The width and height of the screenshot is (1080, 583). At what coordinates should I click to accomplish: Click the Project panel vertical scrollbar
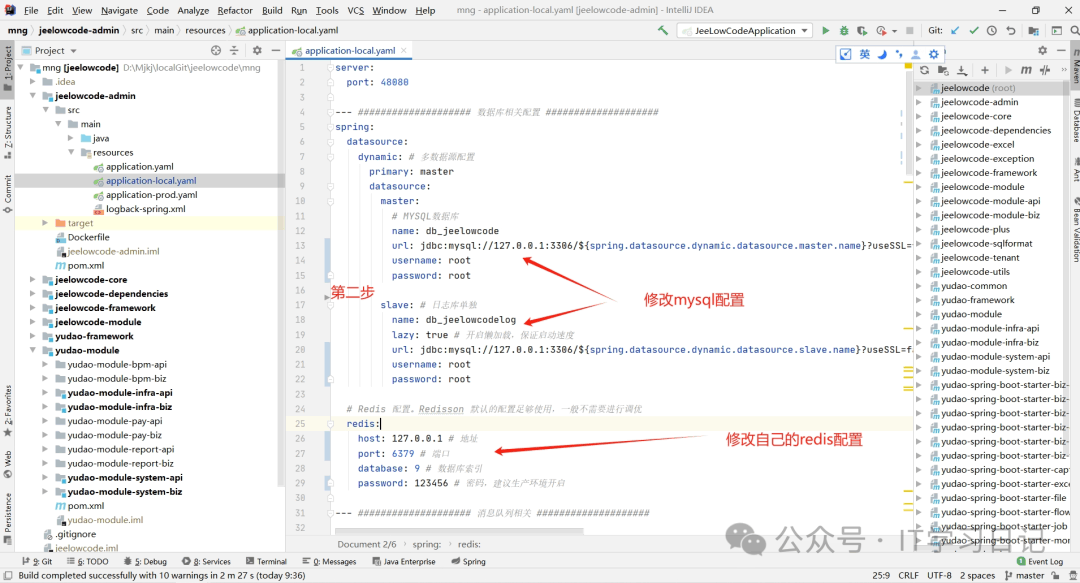pos(280,272)
